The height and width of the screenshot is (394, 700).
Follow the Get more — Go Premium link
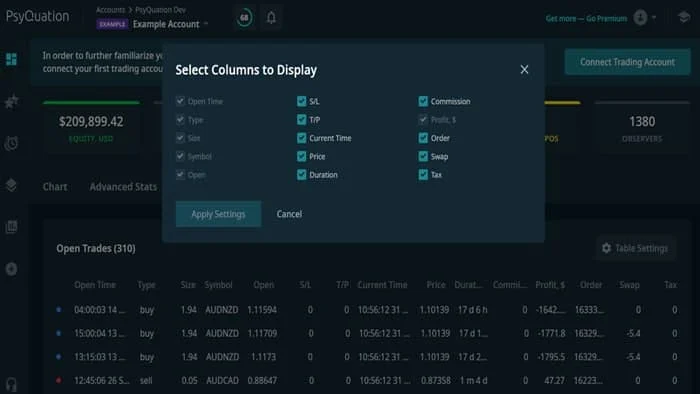[586, 18]
